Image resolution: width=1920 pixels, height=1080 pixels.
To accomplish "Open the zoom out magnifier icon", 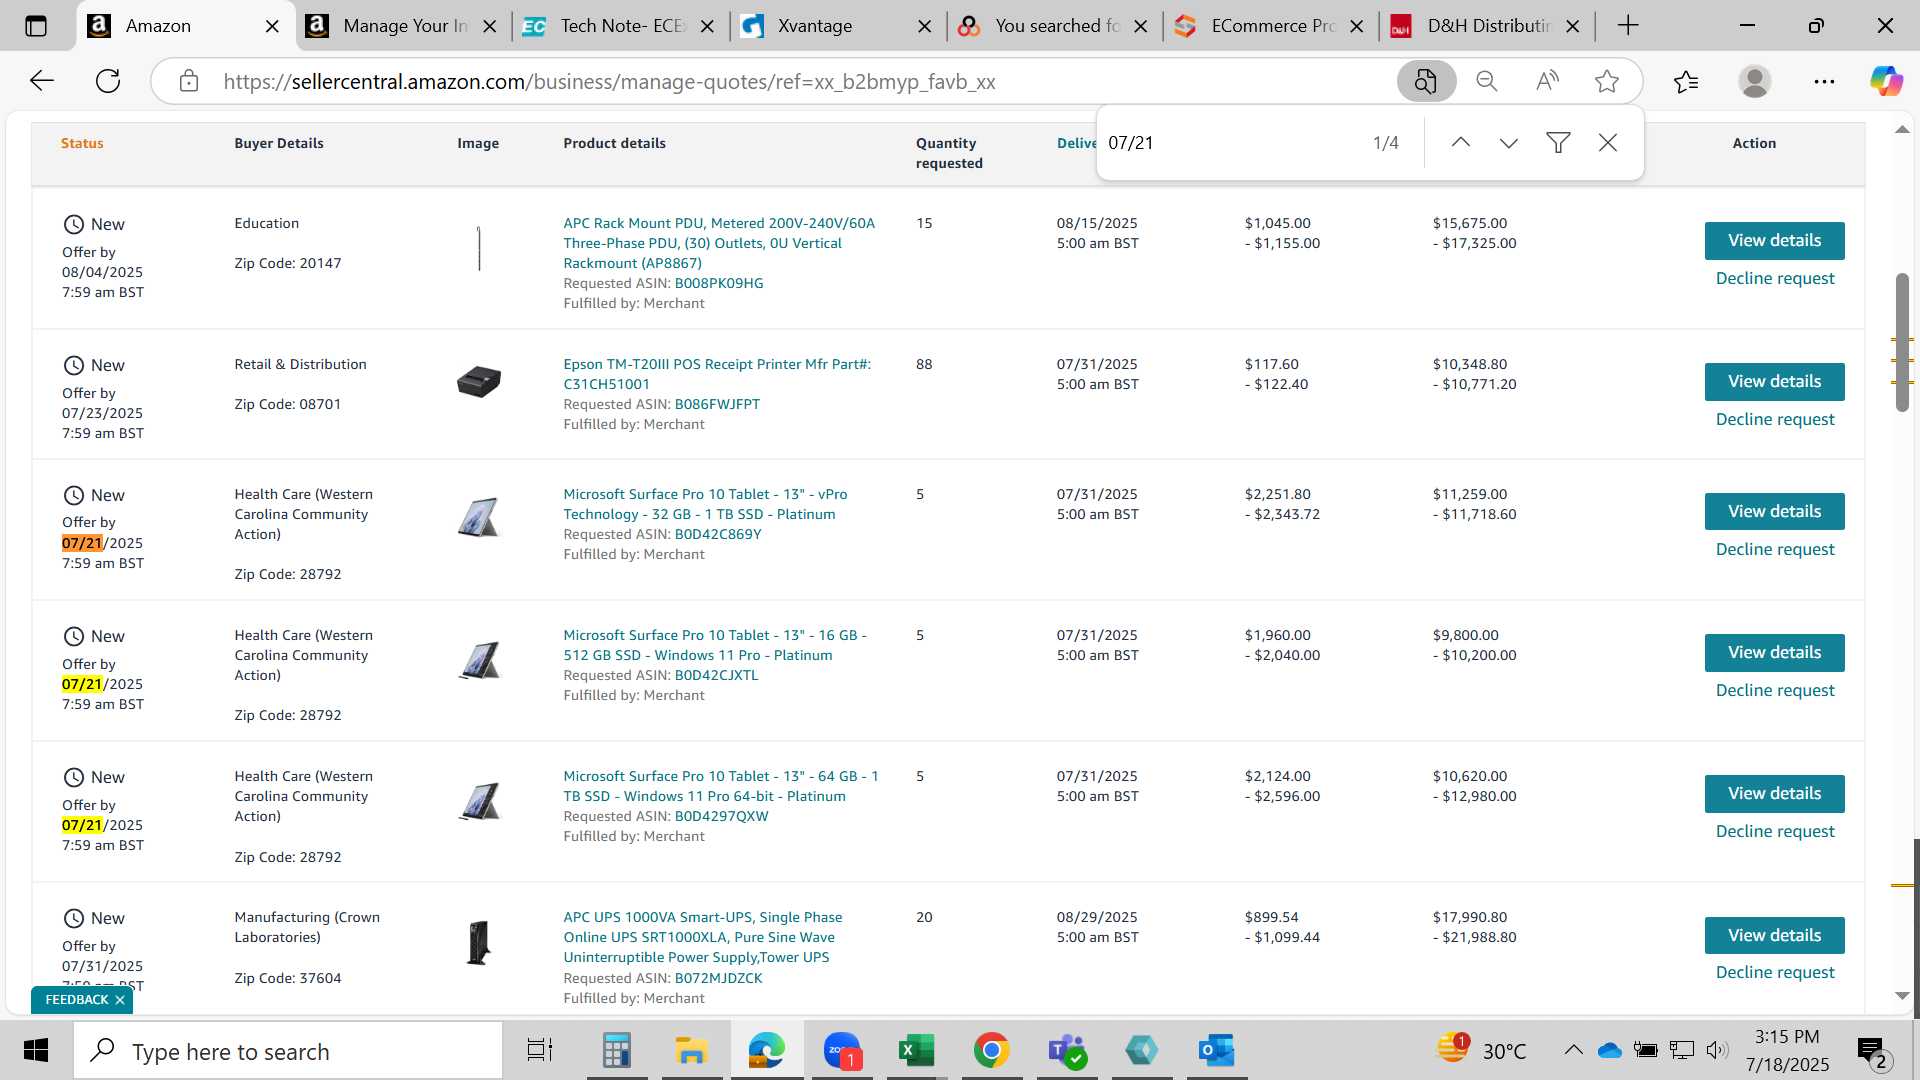I will tap(1487, 81).
